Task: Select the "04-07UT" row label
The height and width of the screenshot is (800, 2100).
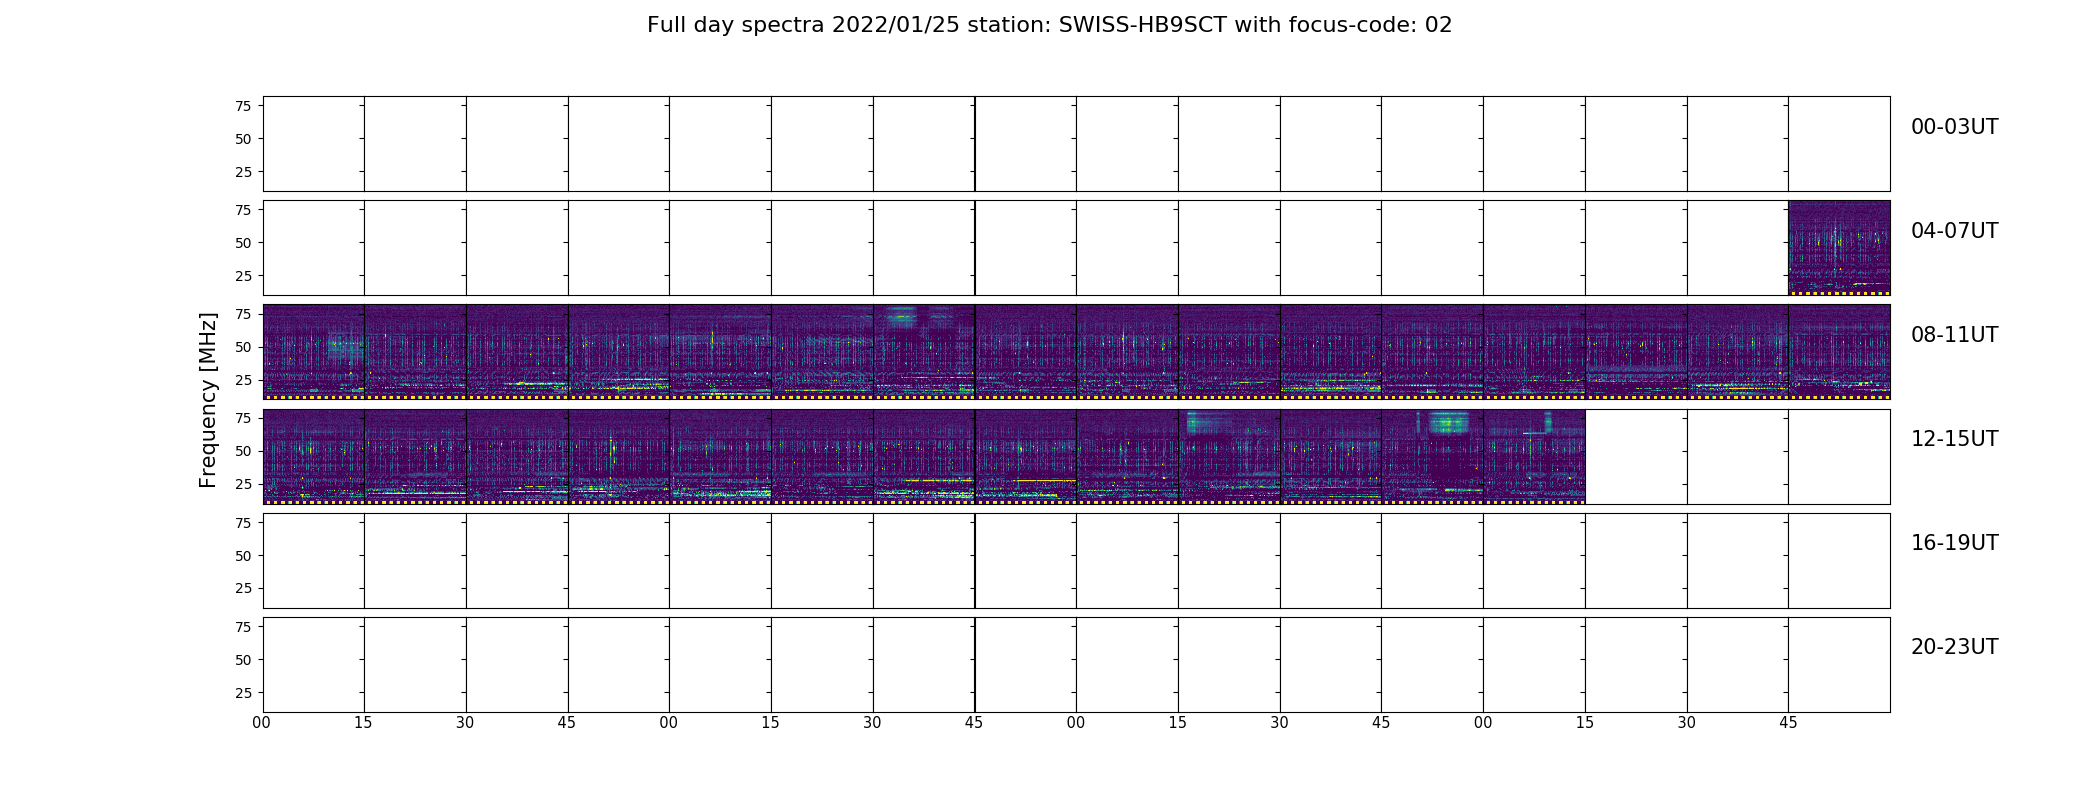Action: point(1954,231)
